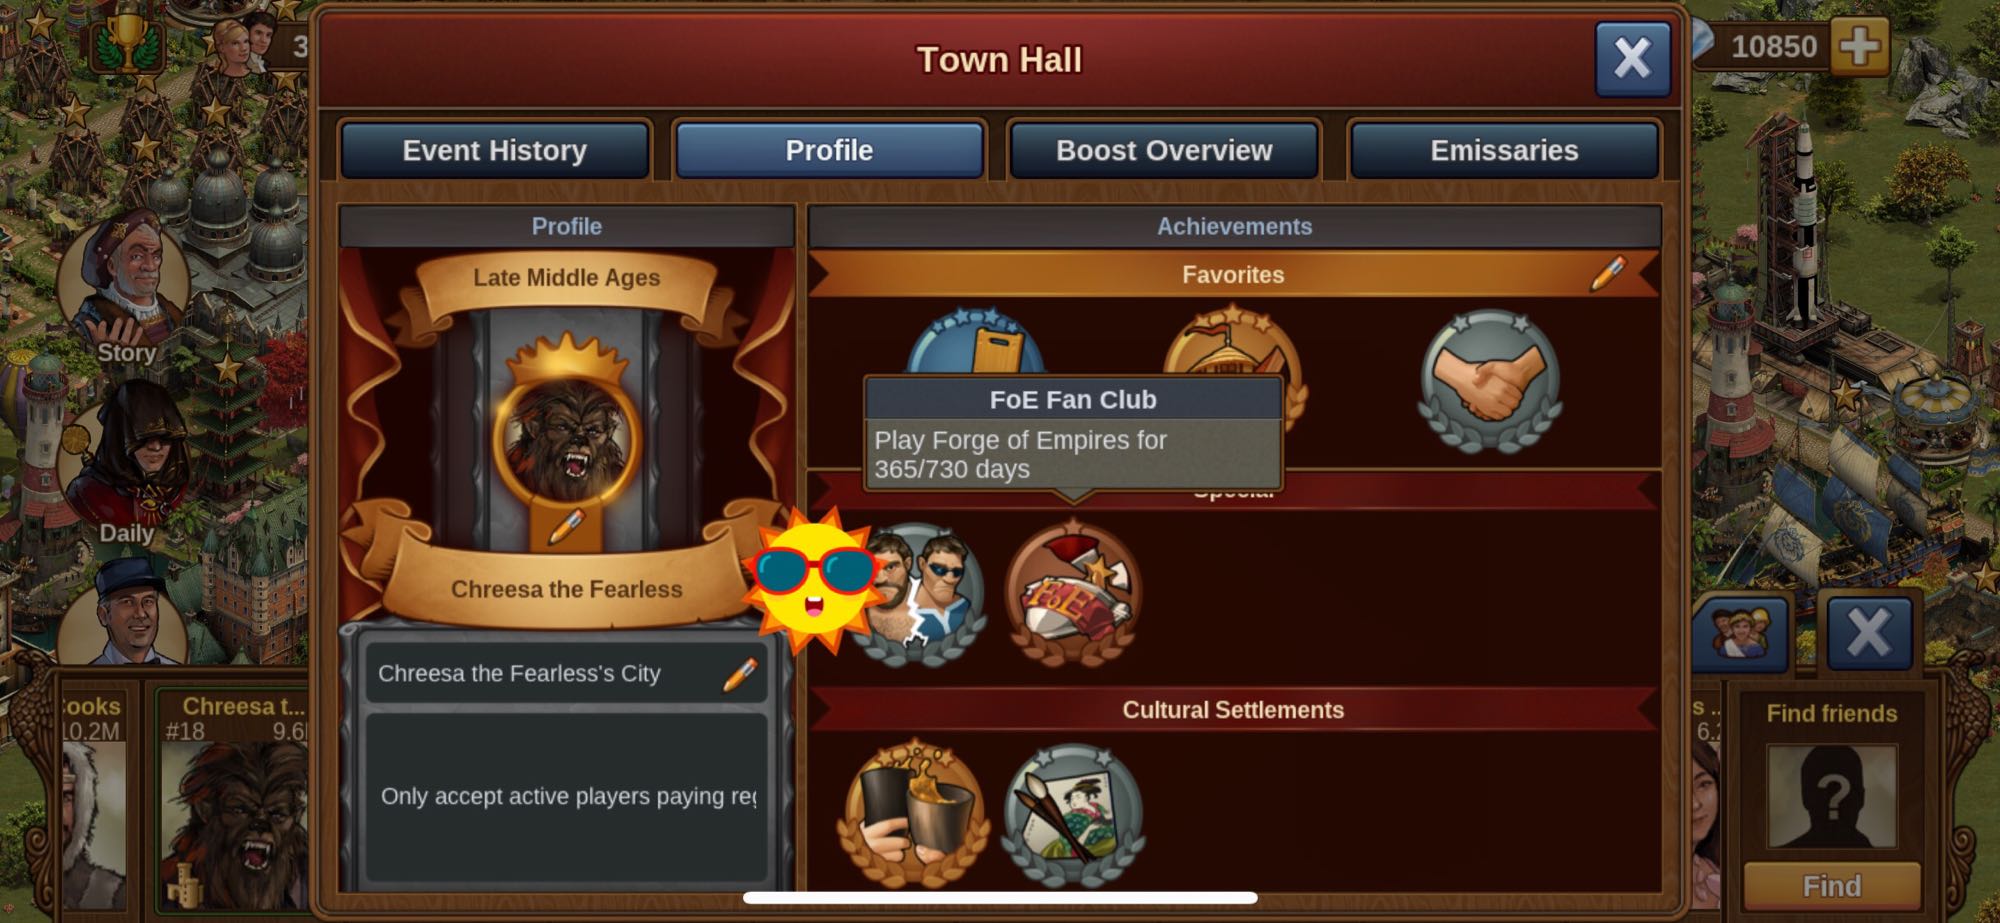The width and height of the screenshot is (2000, 923).
Task: Open the Daily quest hooded character
Action: (x=127, y=464)
